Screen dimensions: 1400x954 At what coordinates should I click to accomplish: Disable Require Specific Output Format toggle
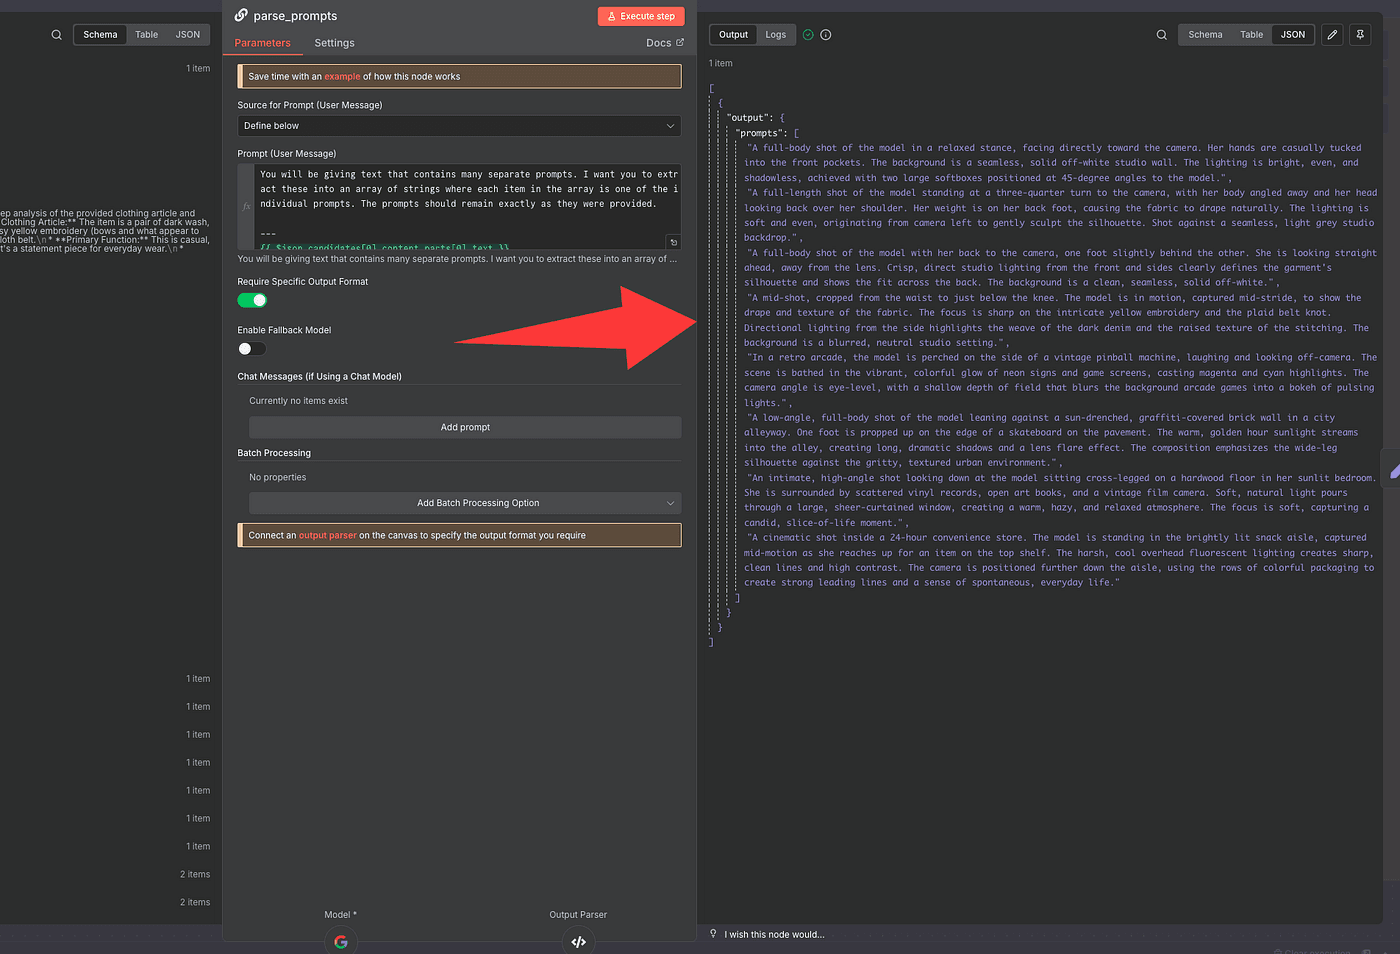(x=252, y=301)
